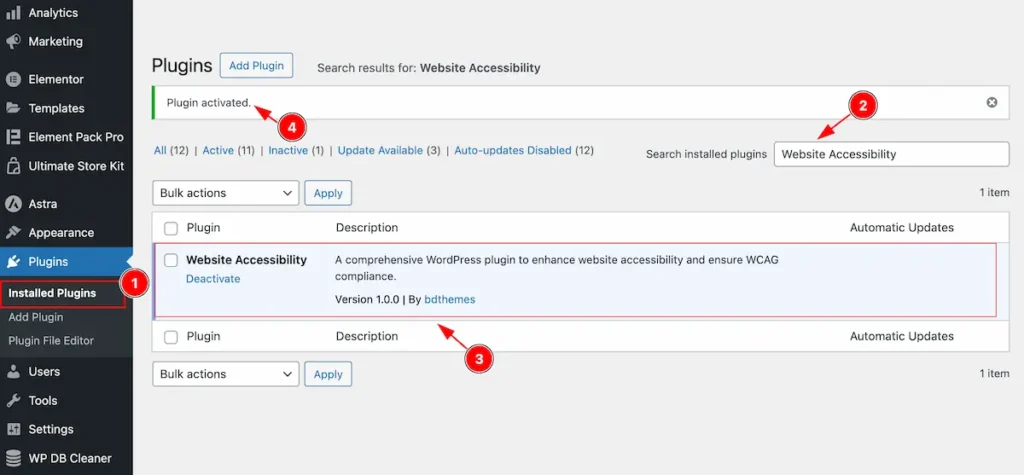Open the bottom Bulk actions dropdown
The height and width of the screenshot is (475, 1024).
coord(225,374)
